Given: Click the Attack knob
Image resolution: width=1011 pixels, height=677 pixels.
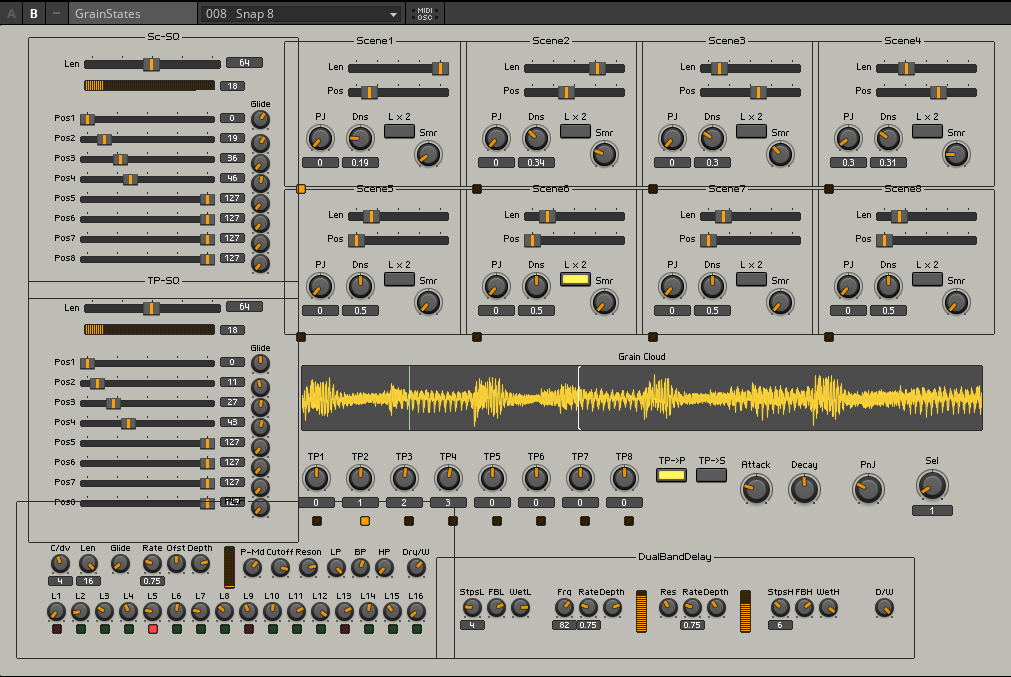Looking at the screenshot, I should click(x=756, y=488).
